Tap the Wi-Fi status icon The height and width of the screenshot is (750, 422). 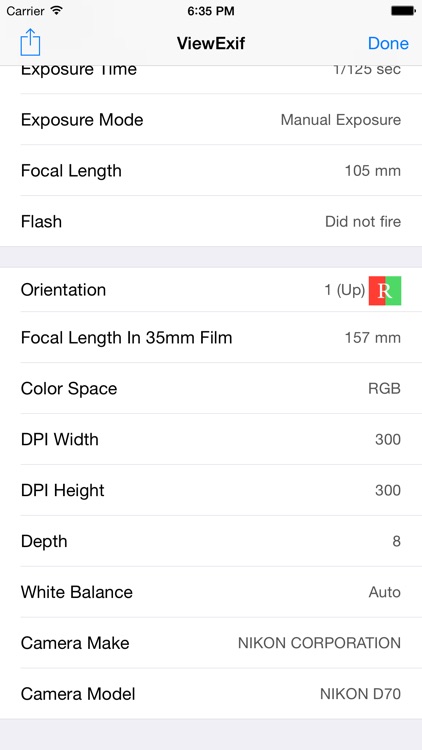pos(57,11)
